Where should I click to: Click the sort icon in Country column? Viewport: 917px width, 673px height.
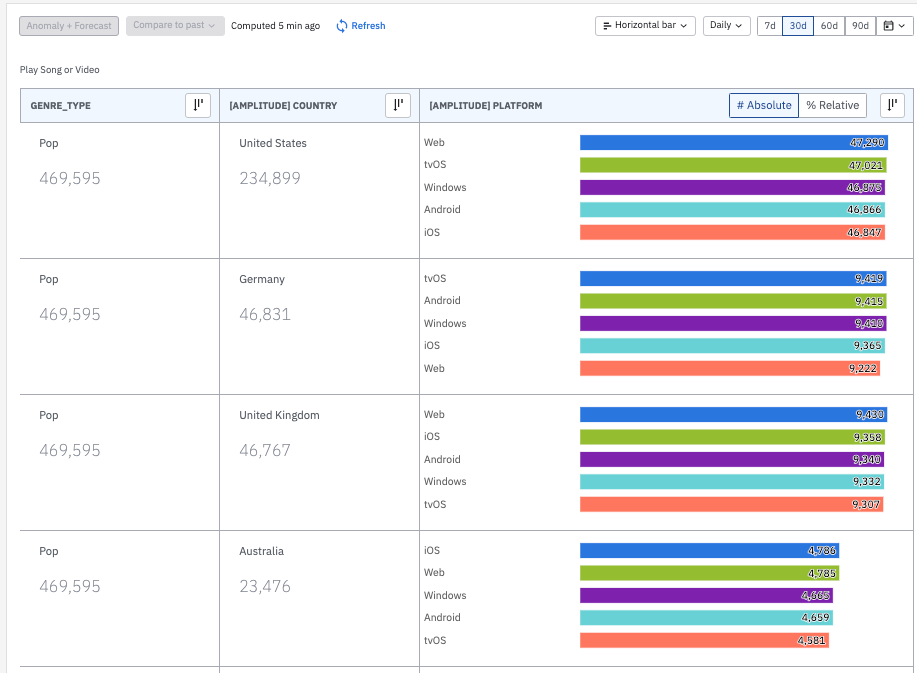397,105
